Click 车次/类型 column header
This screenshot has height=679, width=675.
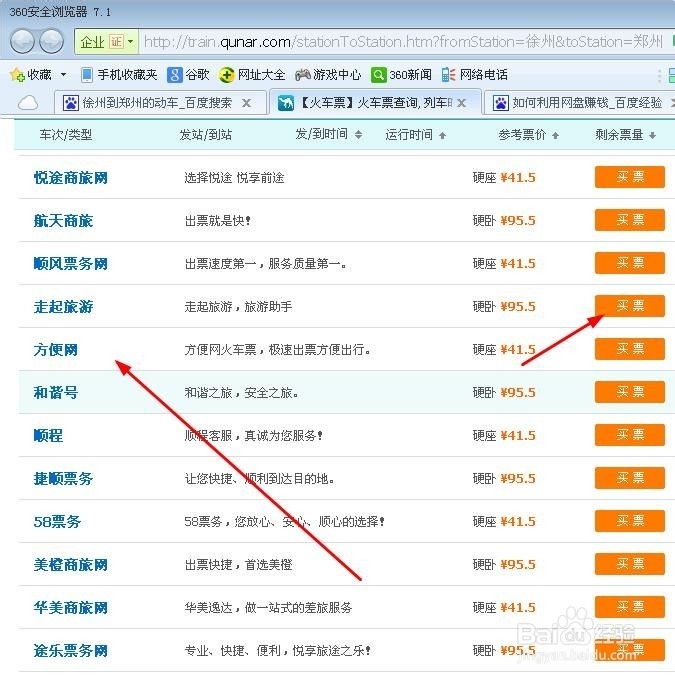[x=66, y=135]
